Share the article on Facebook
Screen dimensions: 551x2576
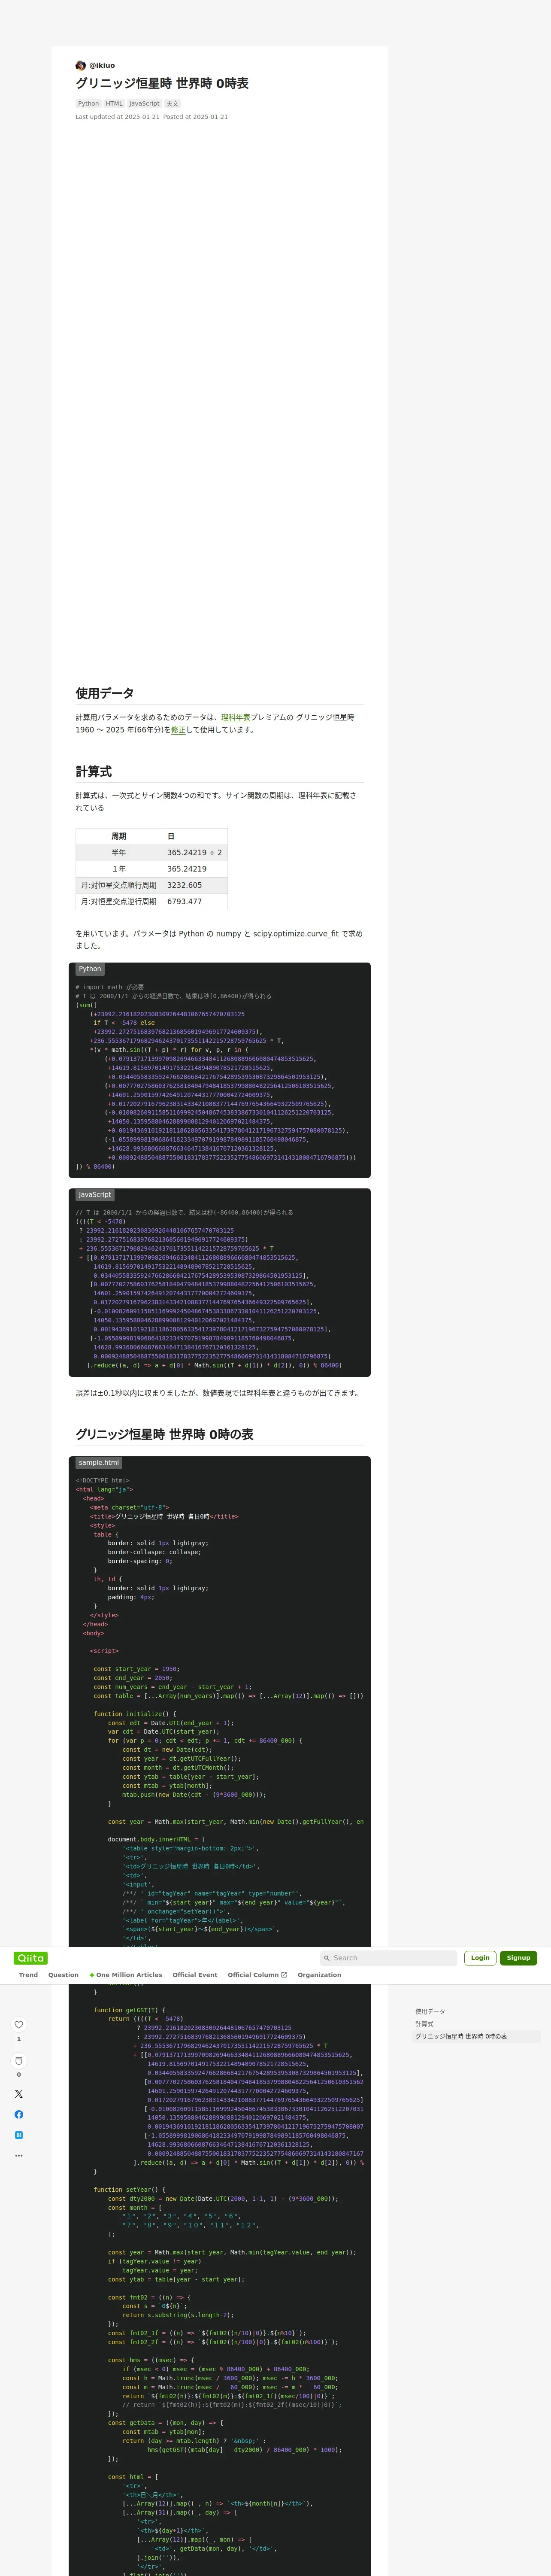coord(18,2114)
